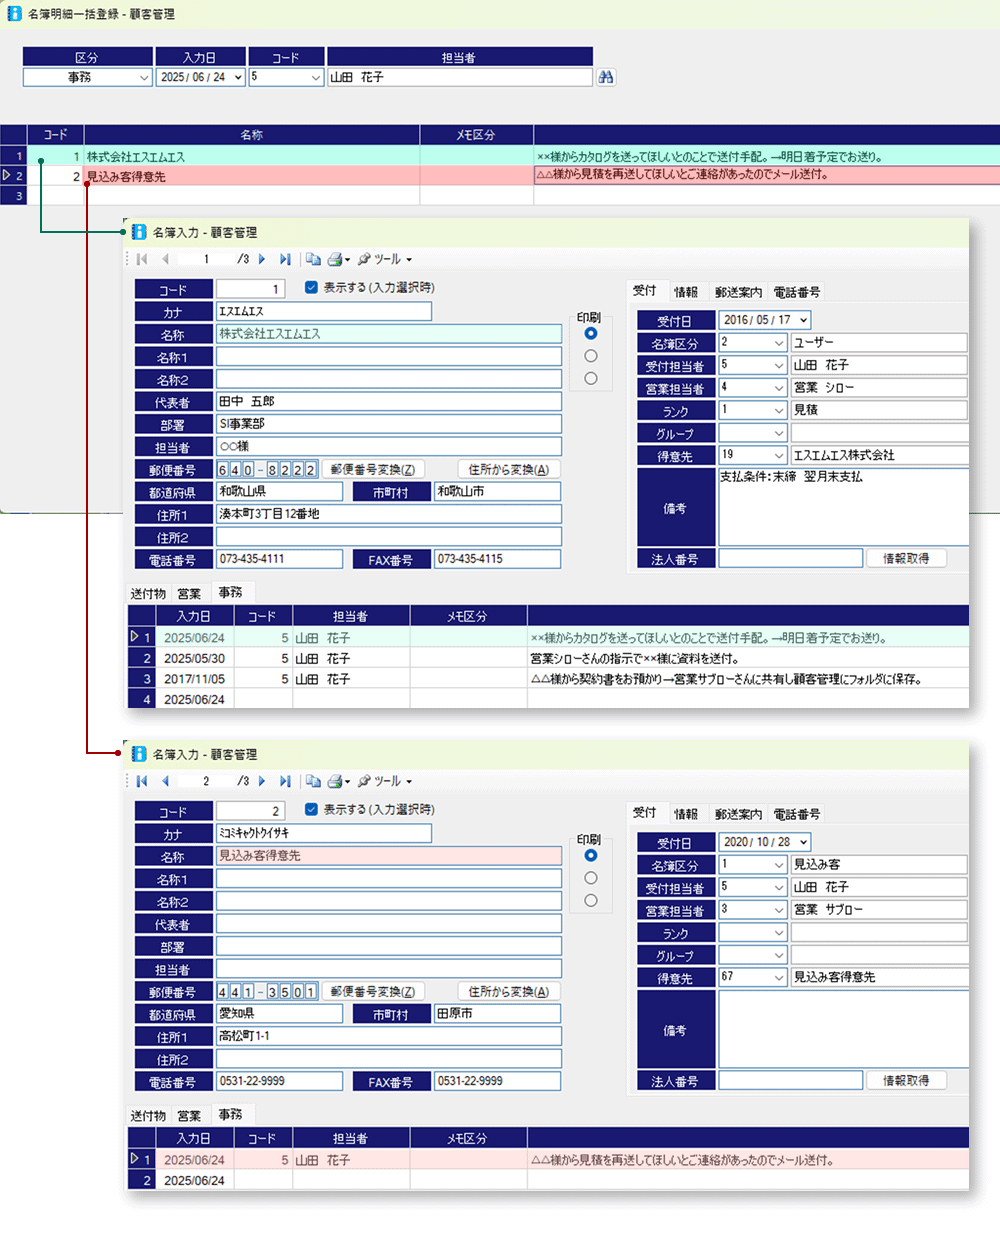Screen dimensions: 1000x1236
Task: Open 受付日 dropdown showing 2016/05/17
Action: click(804, 320)
